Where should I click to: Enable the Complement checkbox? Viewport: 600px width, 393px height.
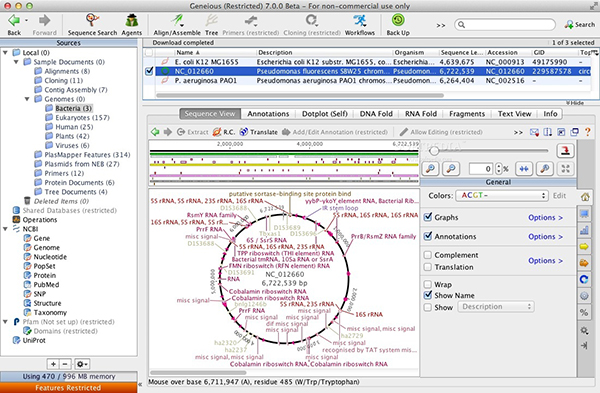tap(428, 255)
